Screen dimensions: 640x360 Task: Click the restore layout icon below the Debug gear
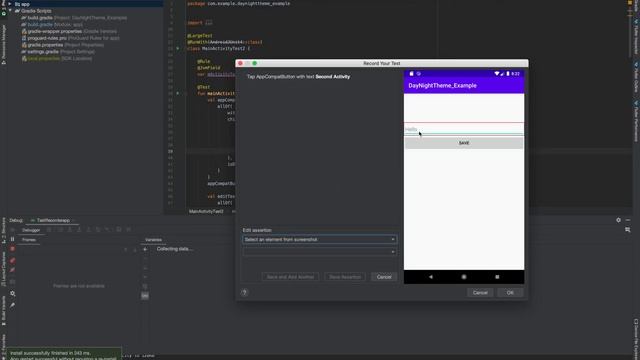(628, 230)
